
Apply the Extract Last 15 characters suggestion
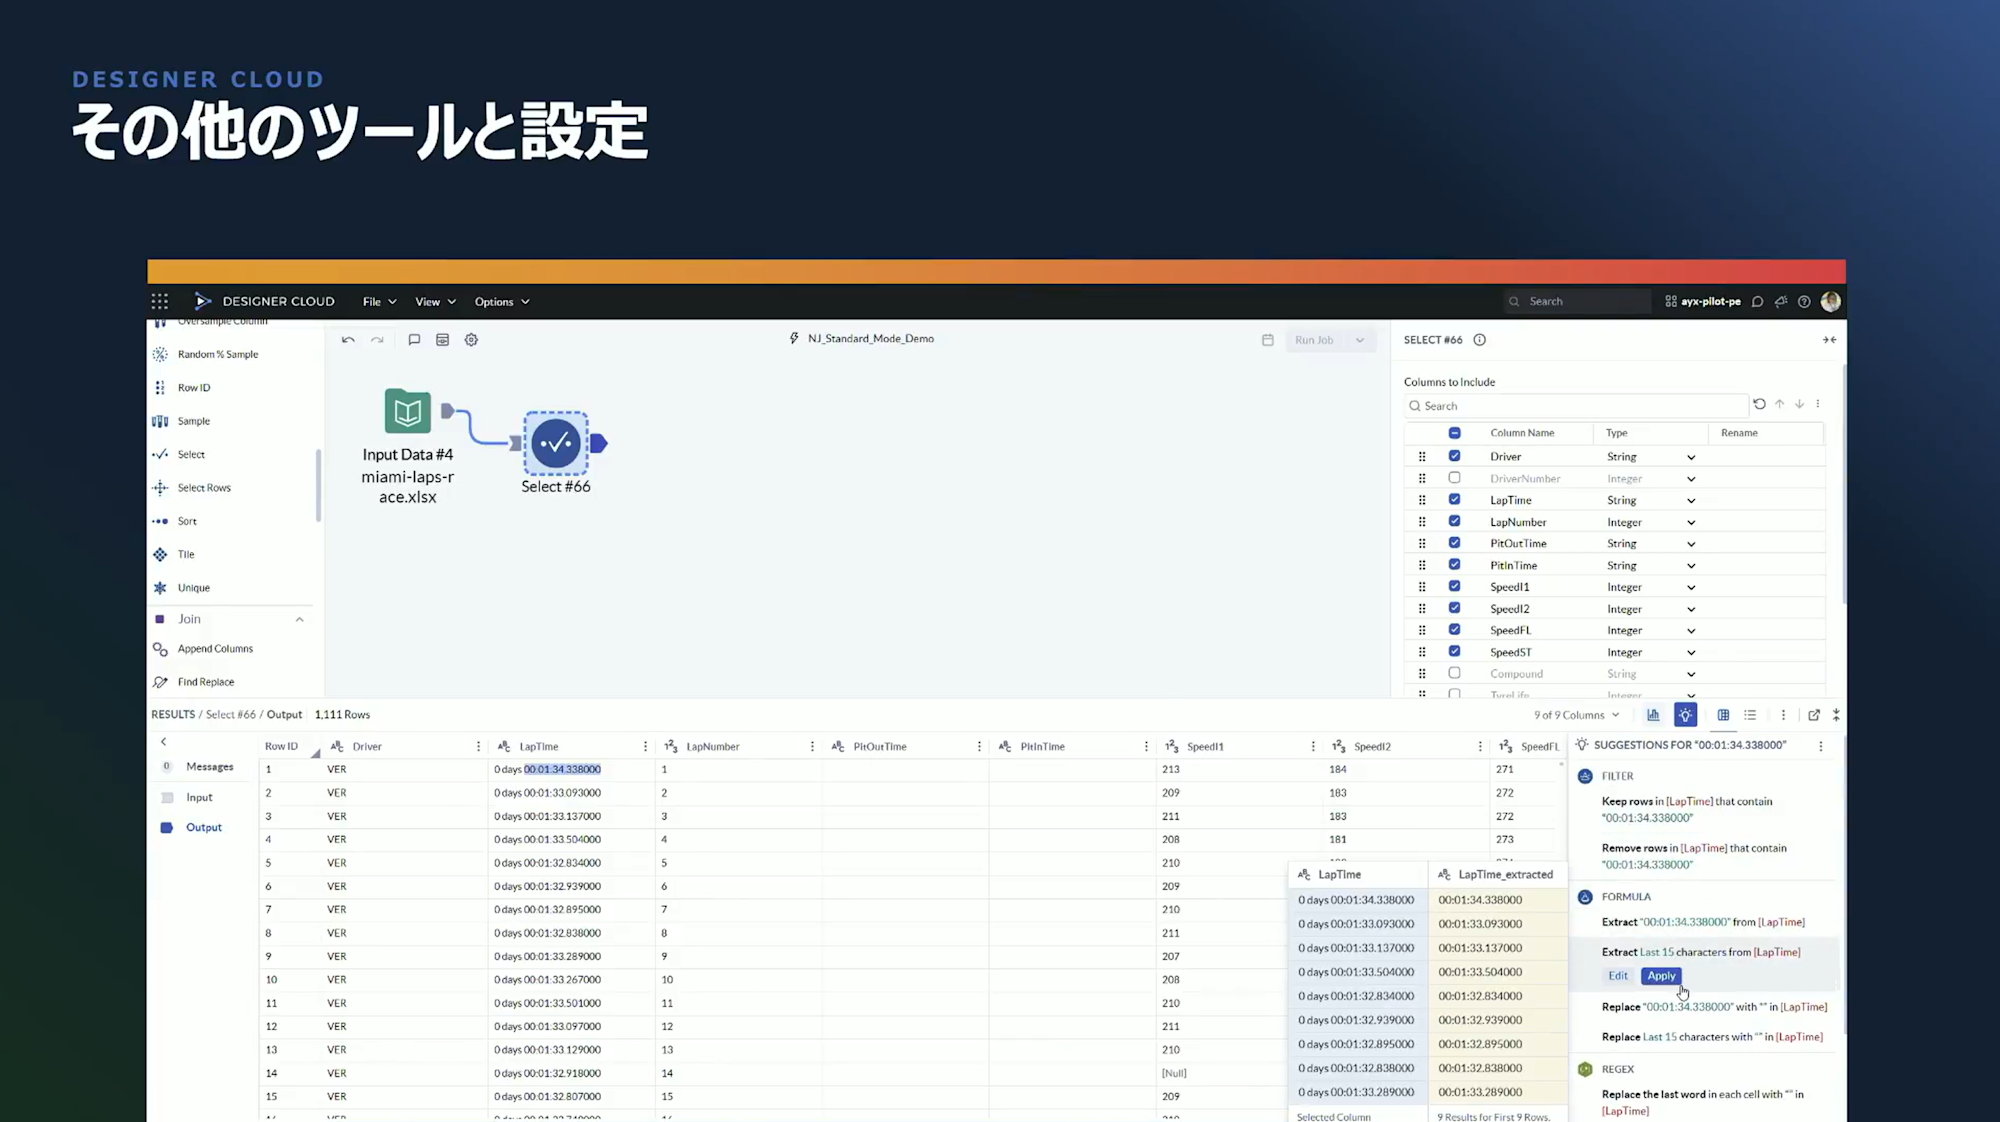pos(1661,976)
